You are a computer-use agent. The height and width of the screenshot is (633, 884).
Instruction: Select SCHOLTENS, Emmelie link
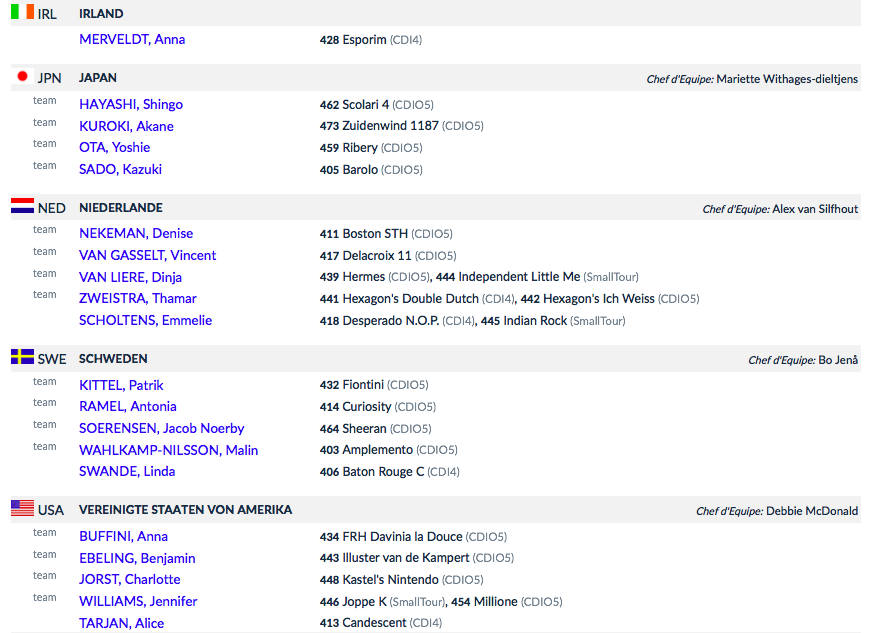pos(145,320)
